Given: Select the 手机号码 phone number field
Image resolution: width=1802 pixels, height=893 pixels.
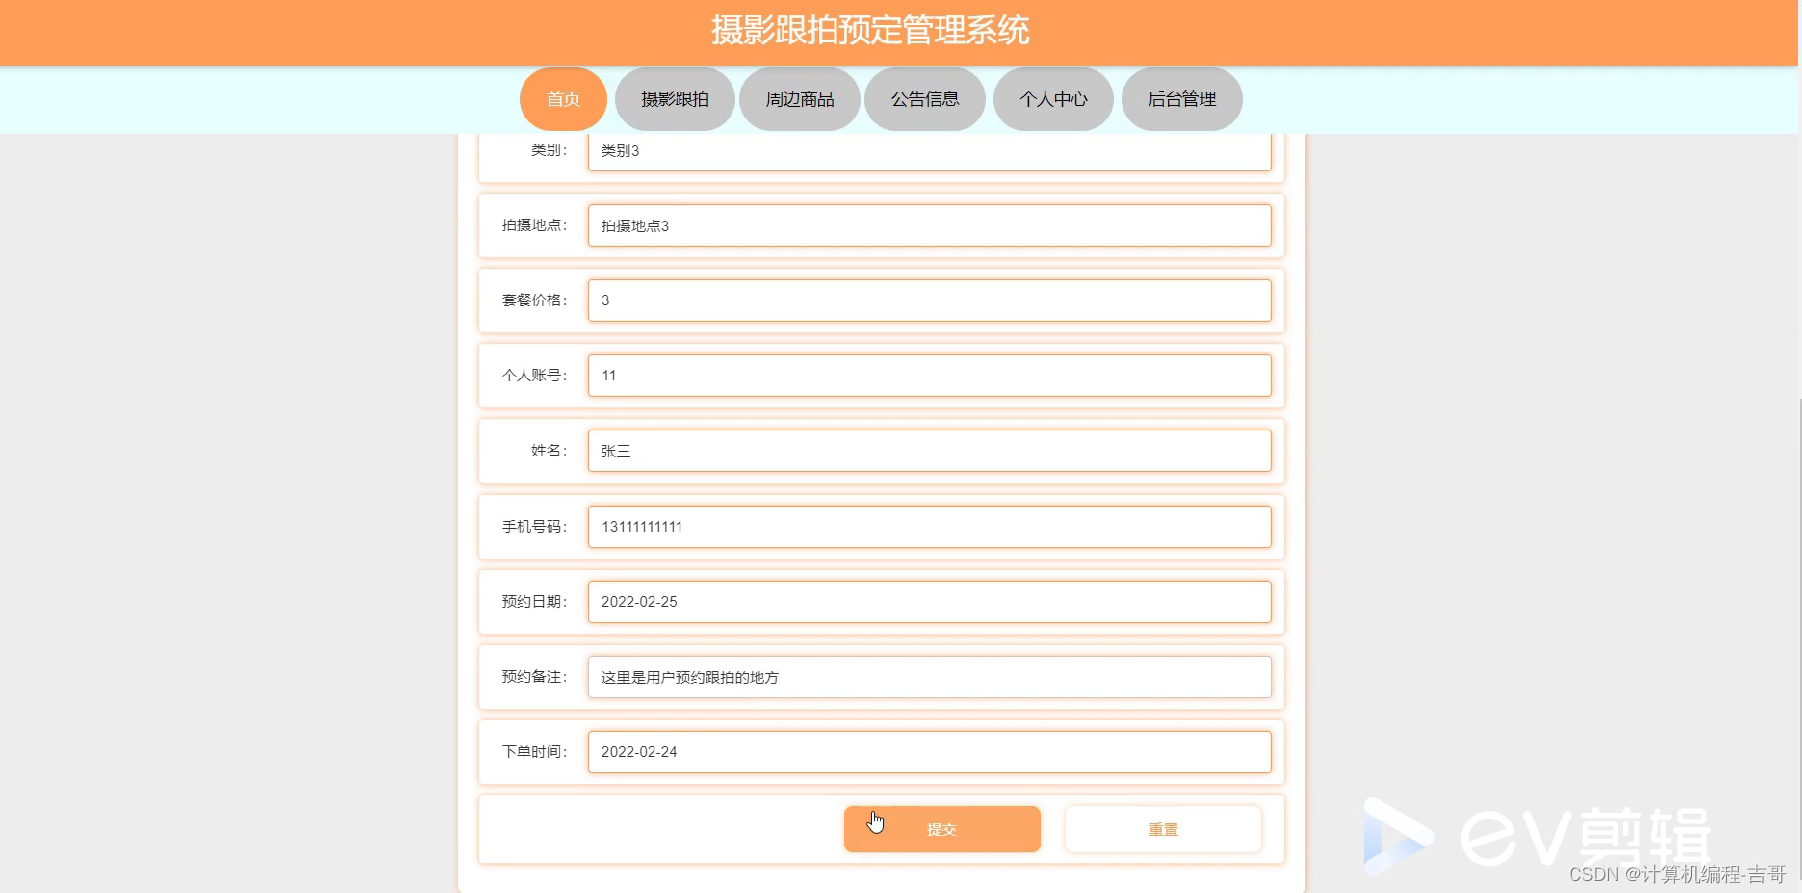Looking at the screenshot, I should pos(928,526).
